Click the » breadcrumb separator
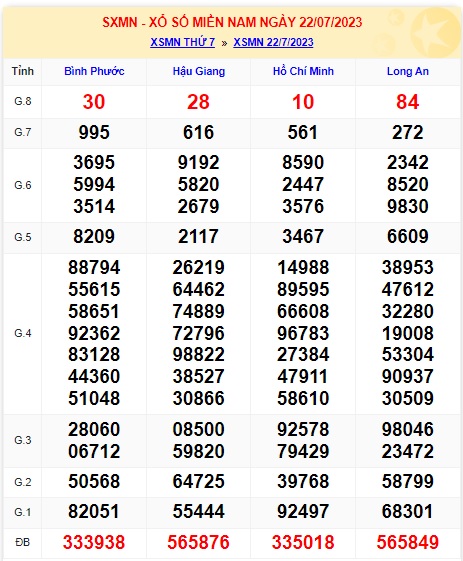The height and width of the screenshot is (561, 463). pyautogui.click(x=224, y=43)
